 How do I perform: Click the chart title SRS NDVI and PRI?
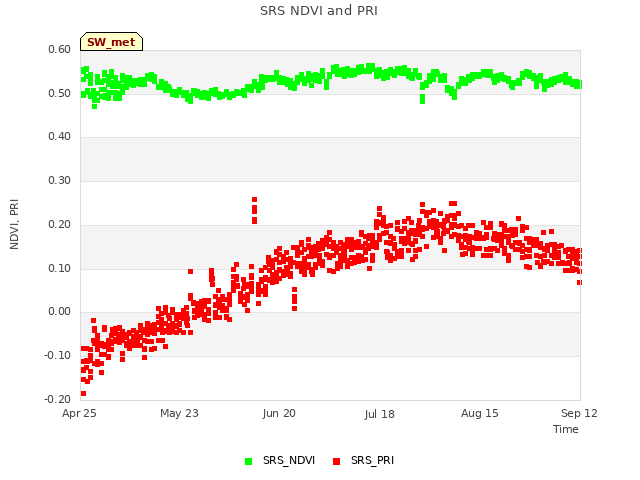(x=319, y=11)
